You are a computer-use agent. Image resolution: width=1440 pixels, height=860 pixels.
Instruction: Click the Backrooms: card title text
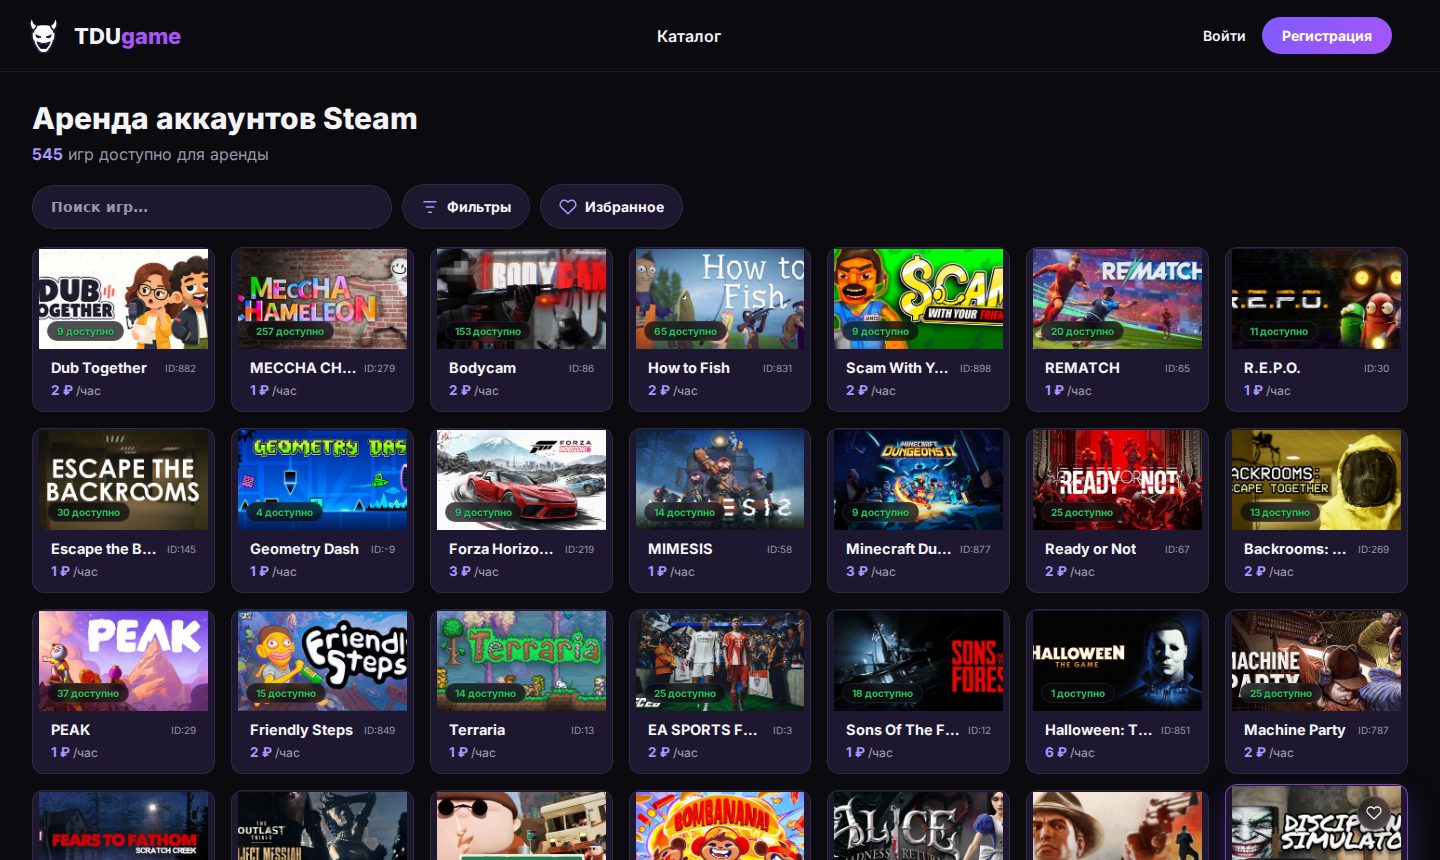[1295, 549]
